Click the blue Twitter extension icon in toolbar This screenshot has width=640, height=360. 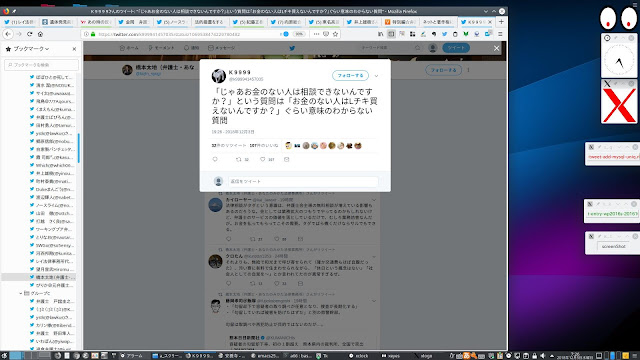444,34
